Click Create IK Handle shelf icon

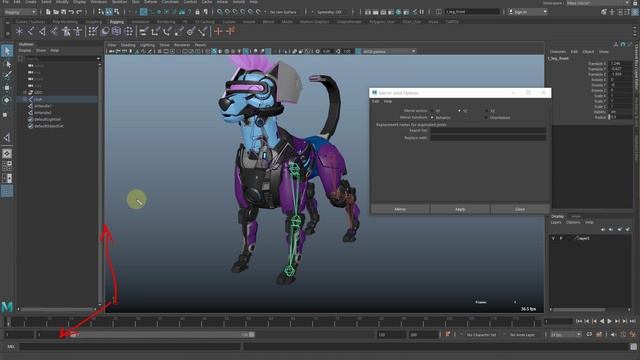(42, 31)
